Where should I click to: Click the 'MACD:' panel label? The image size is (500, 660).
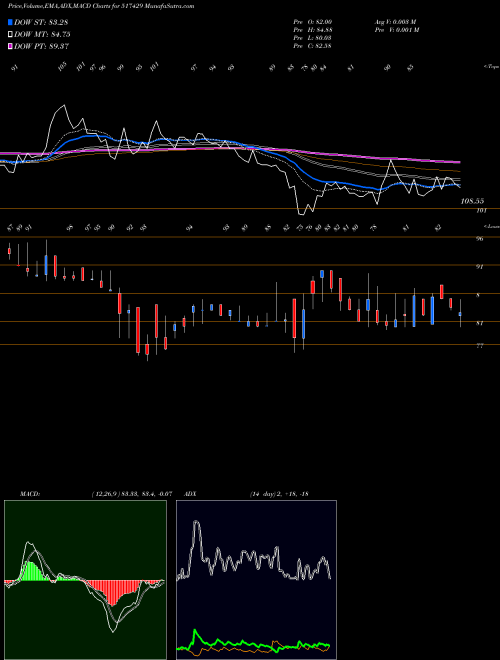point(30,494)
